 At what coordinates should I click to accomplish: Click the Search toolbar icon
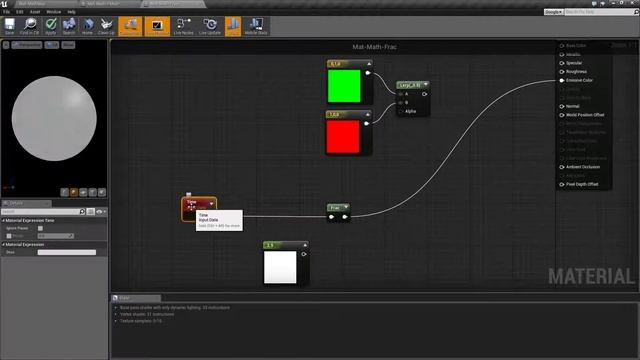point(69,27)
